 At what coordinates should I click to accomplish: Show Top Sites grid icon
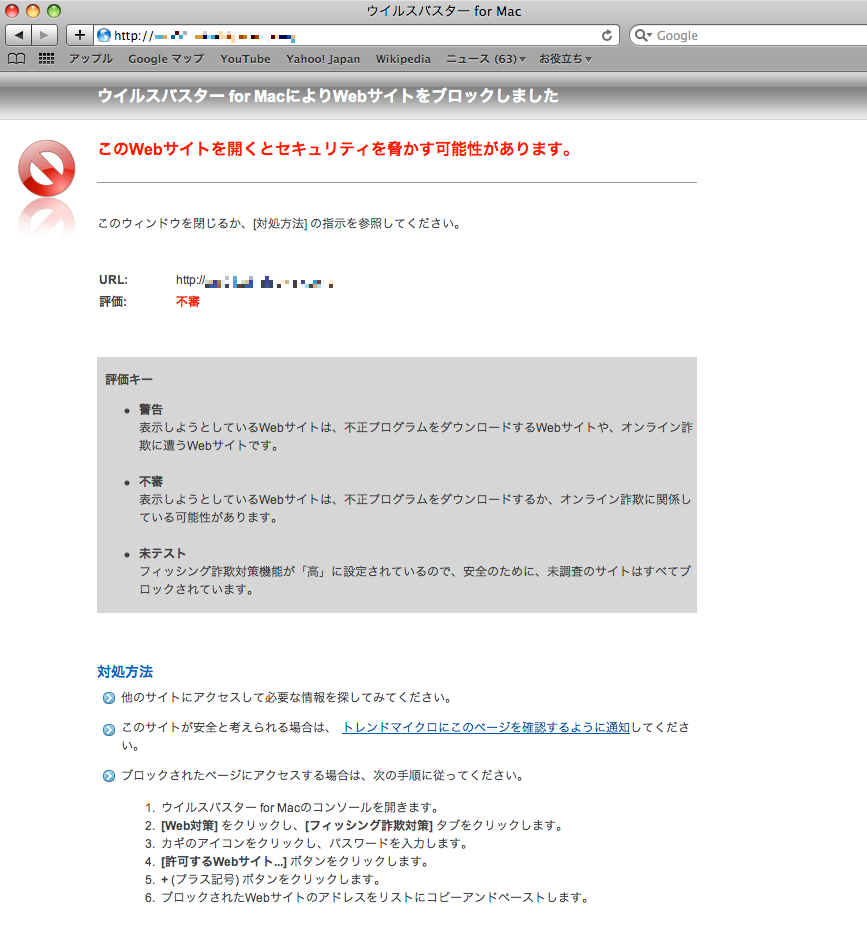[x=46, y=59]
